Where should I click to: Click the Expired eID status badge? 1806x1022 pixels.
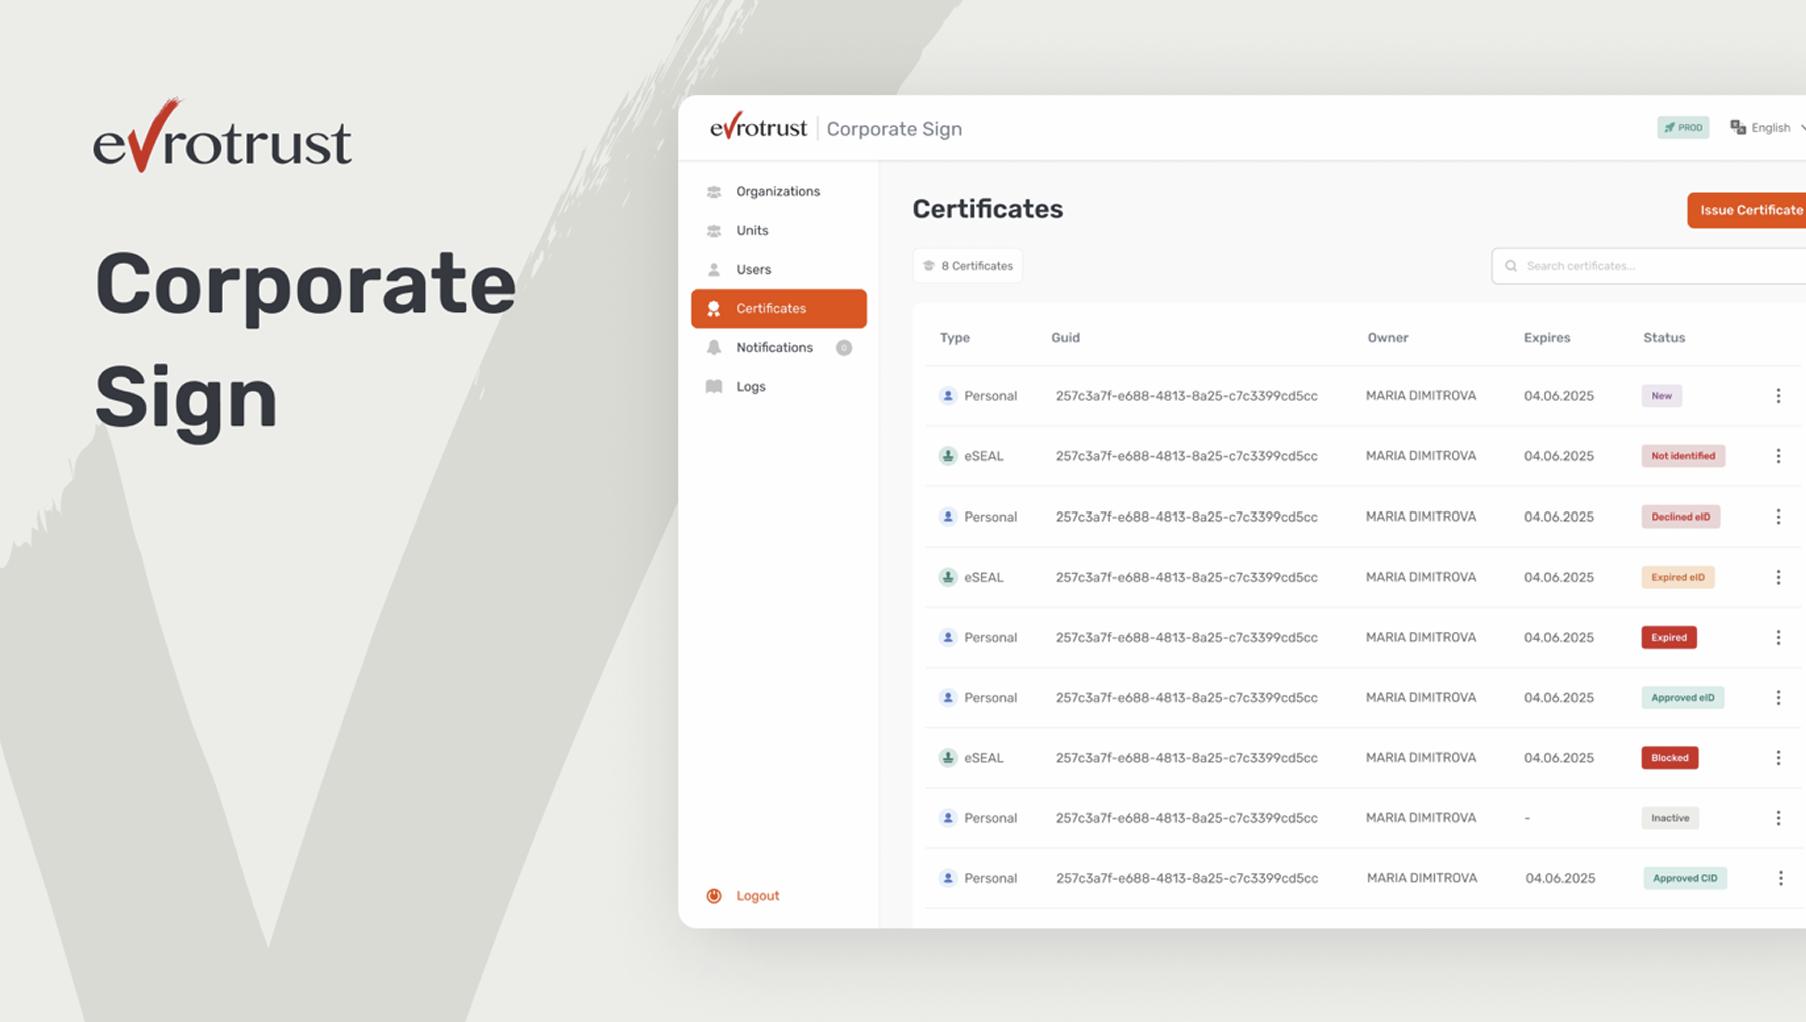1678,577
